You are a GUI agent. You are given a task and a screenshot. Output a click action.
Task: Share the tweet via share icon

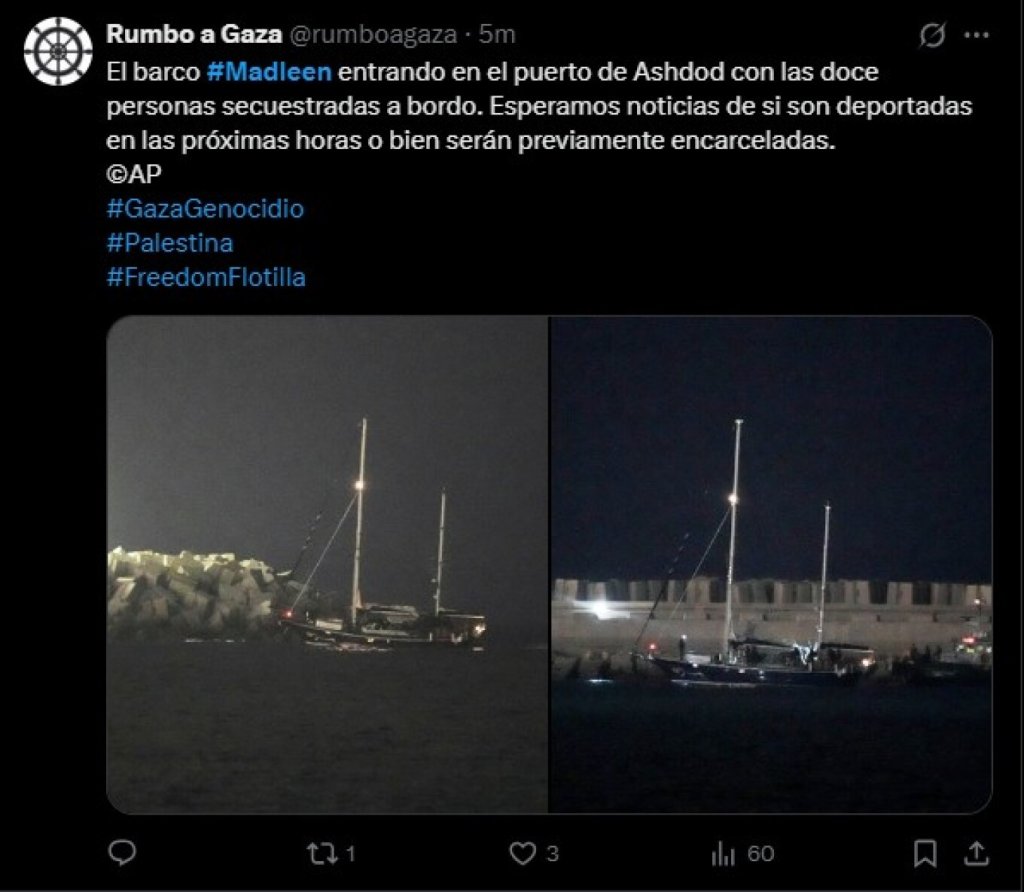[976, 853]
